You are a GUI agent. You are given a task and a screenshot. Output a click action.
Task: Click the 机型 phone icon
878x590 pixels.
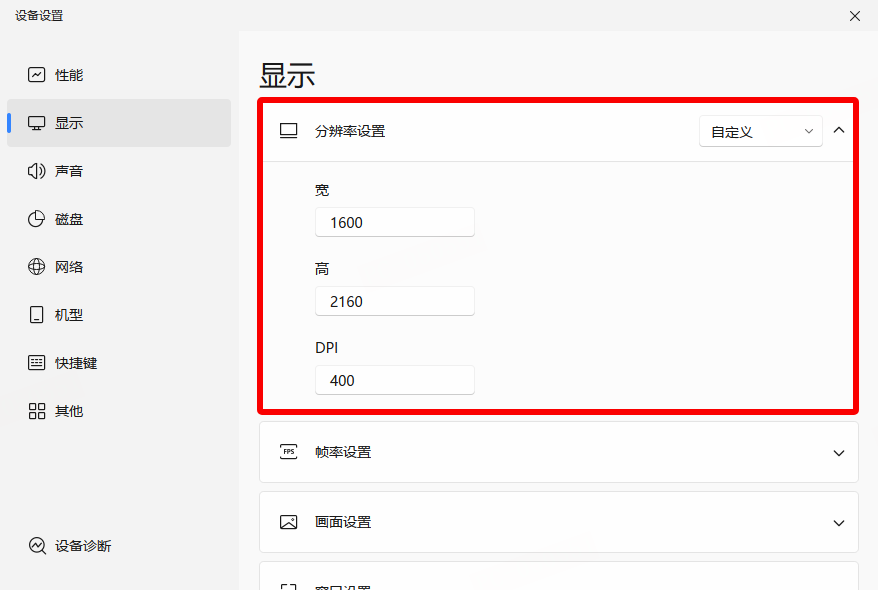[37, 315]
